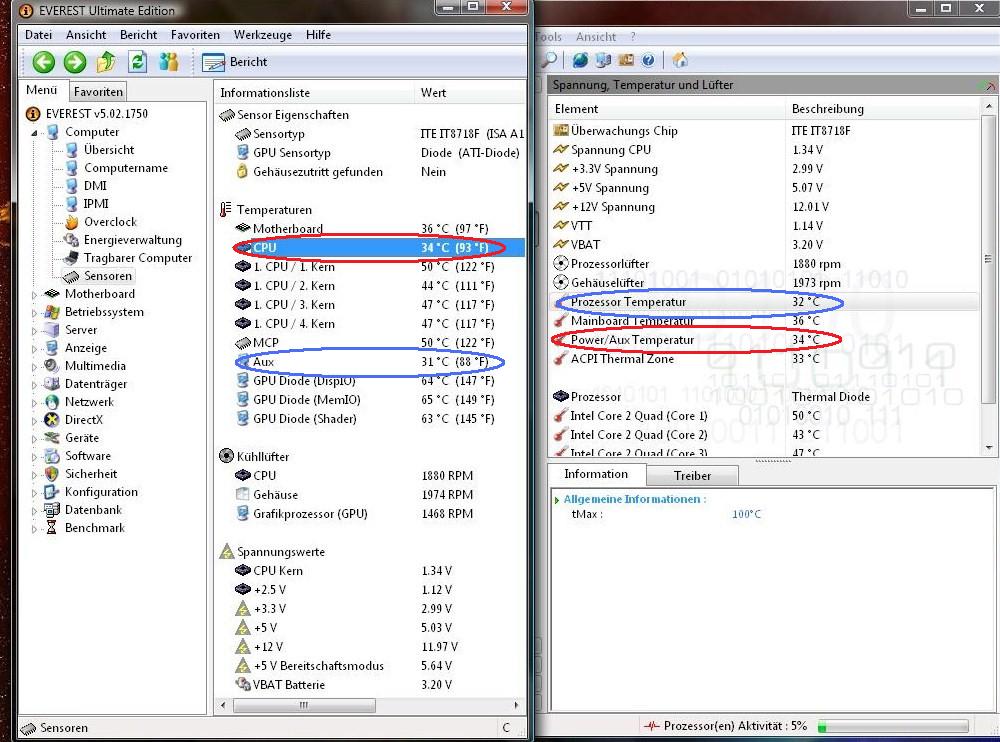Click the users icon in EVEREST toolbar

click(168, 62)
